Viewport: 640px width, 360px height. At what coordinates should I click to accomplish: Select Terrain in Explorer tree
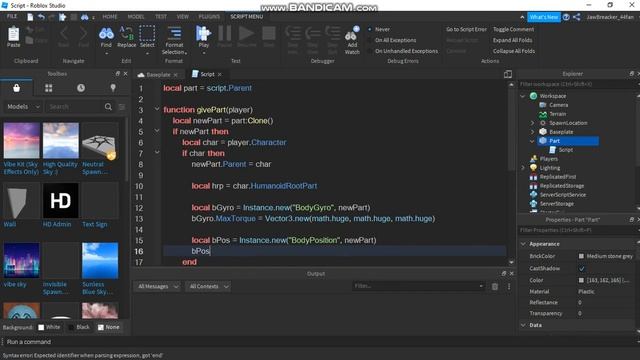557,114
